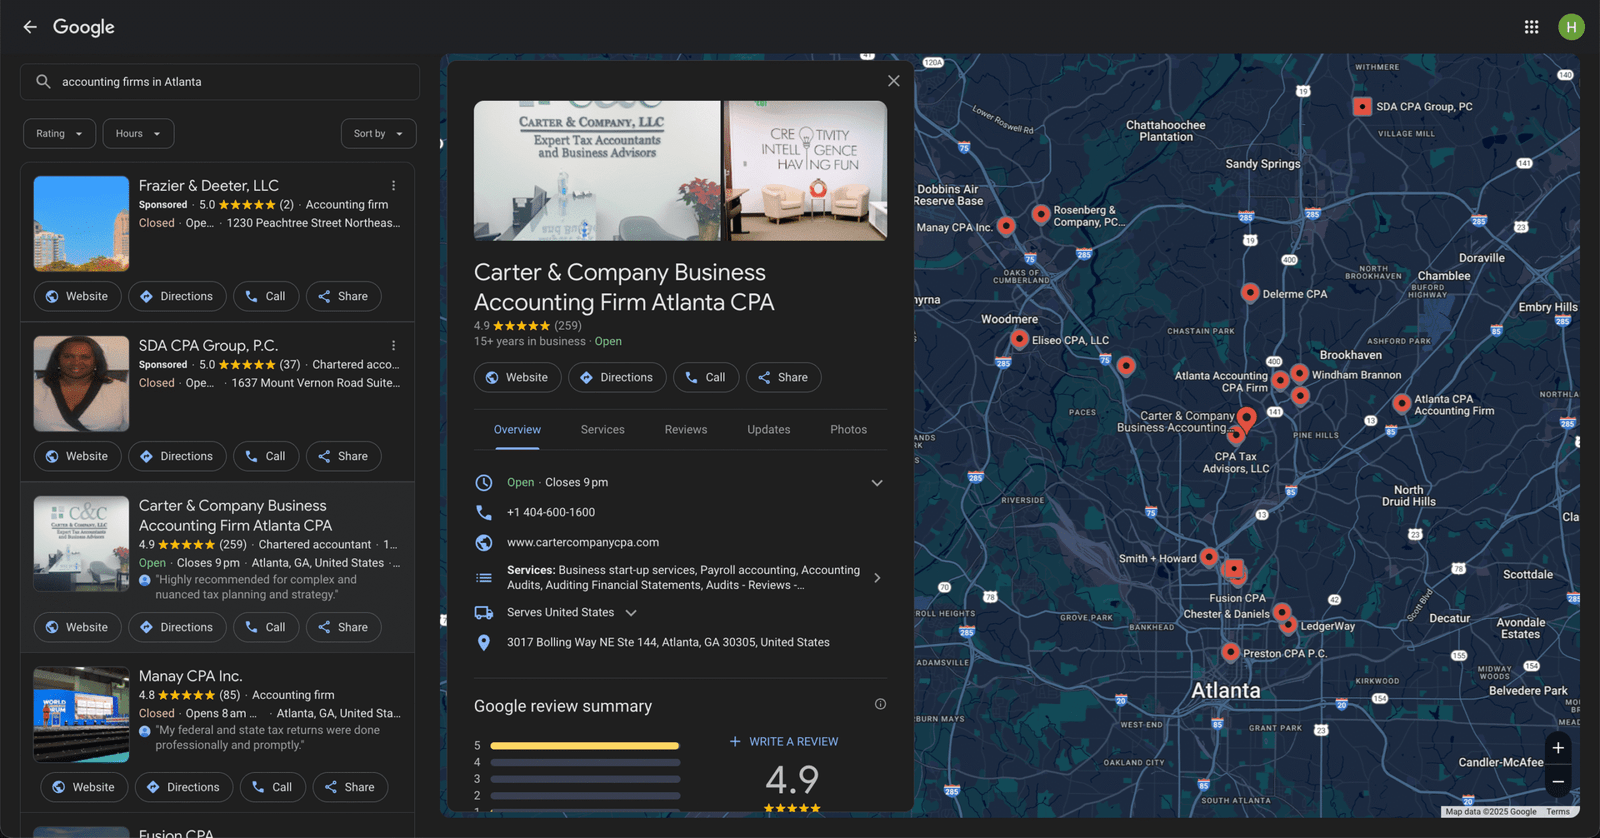Expand the Serves United States area
Screen dimensions: 1600x838
(x=631, y=613)
